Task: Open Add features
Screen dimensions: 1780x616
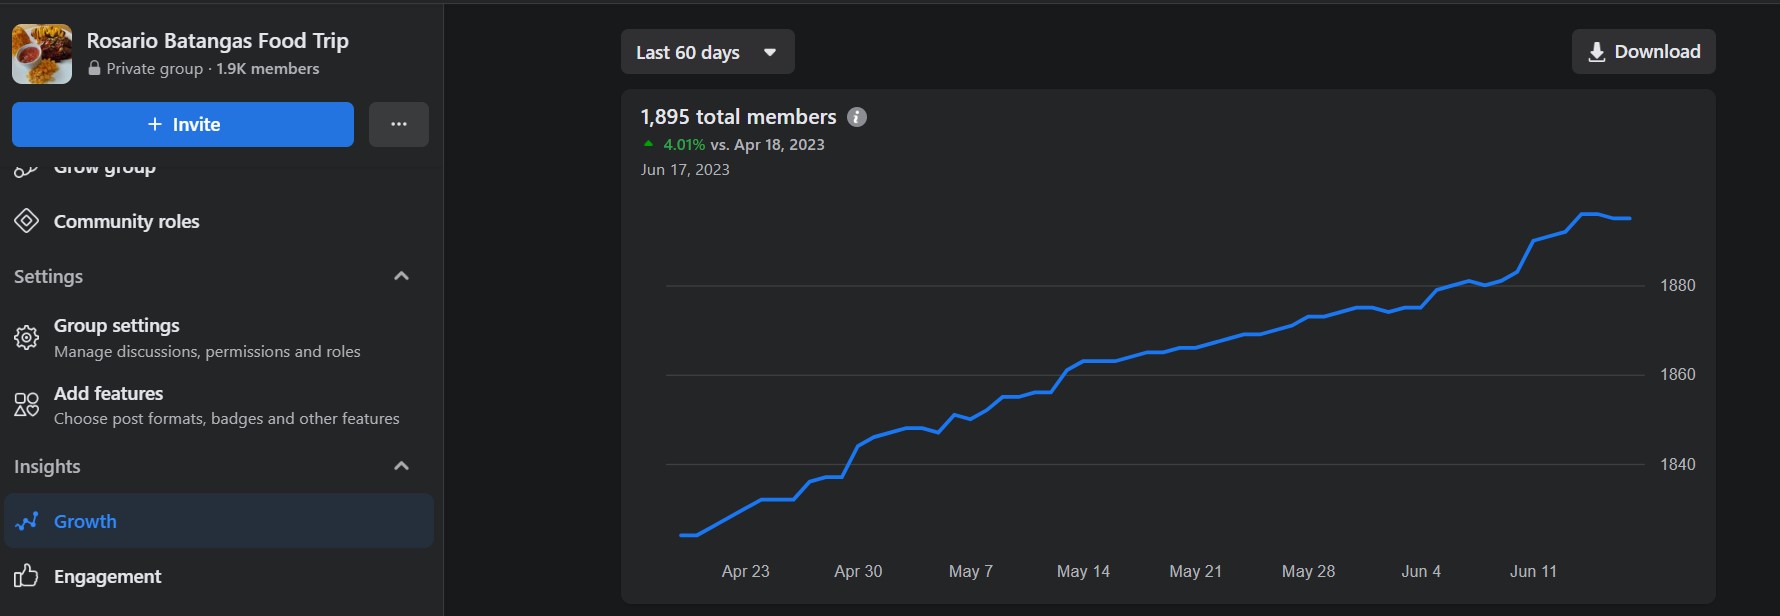Action: (218, 405)
